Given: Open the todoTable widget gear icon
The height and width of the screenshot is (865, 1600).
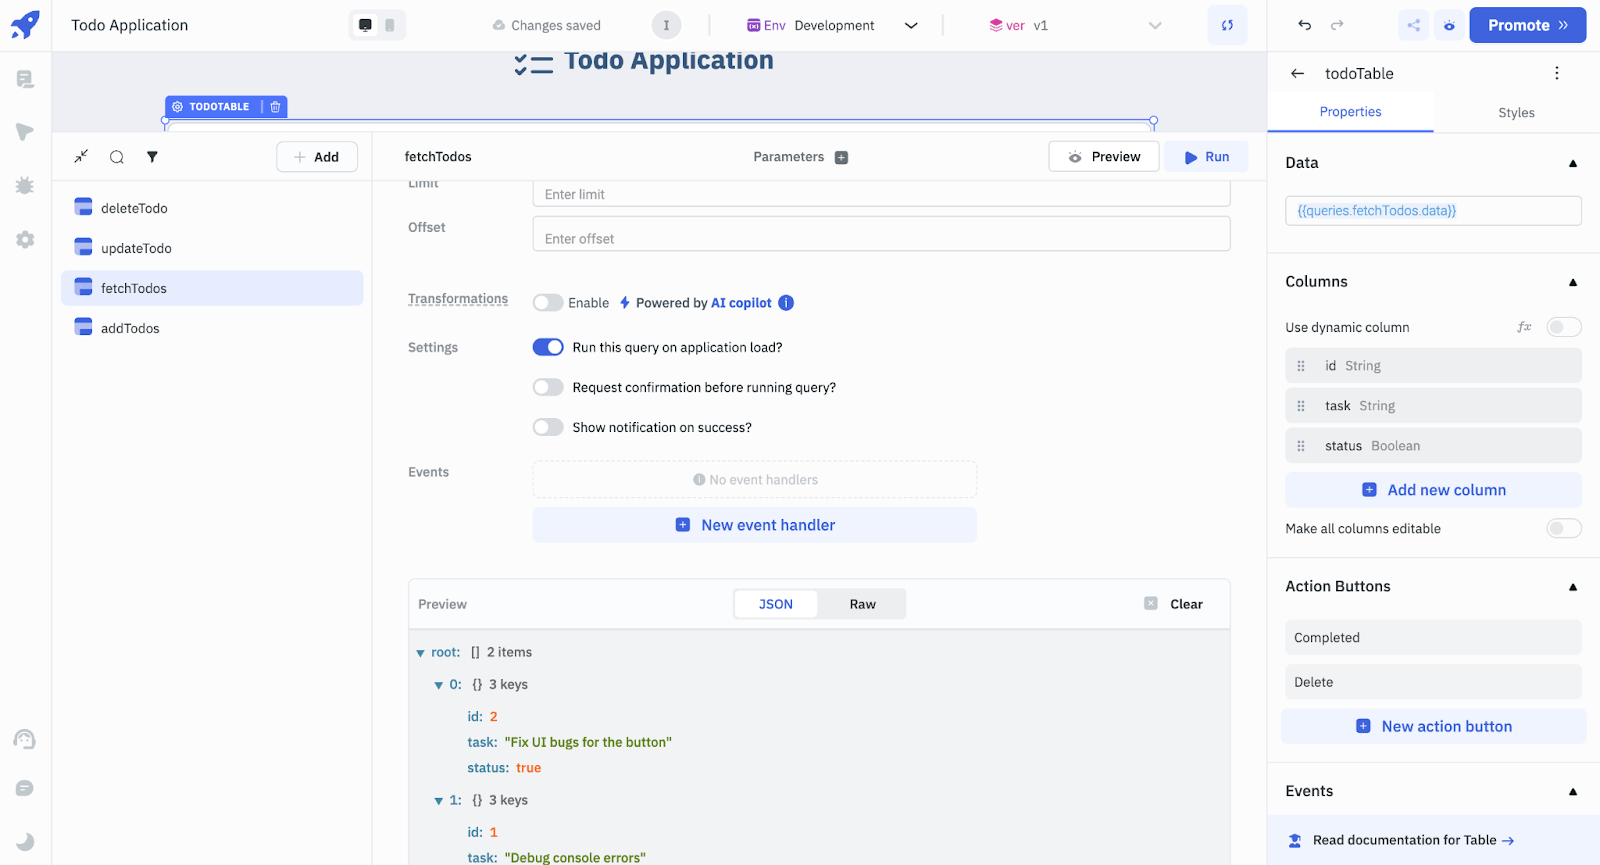Looking at the screenshot, I should coord(178,106).
